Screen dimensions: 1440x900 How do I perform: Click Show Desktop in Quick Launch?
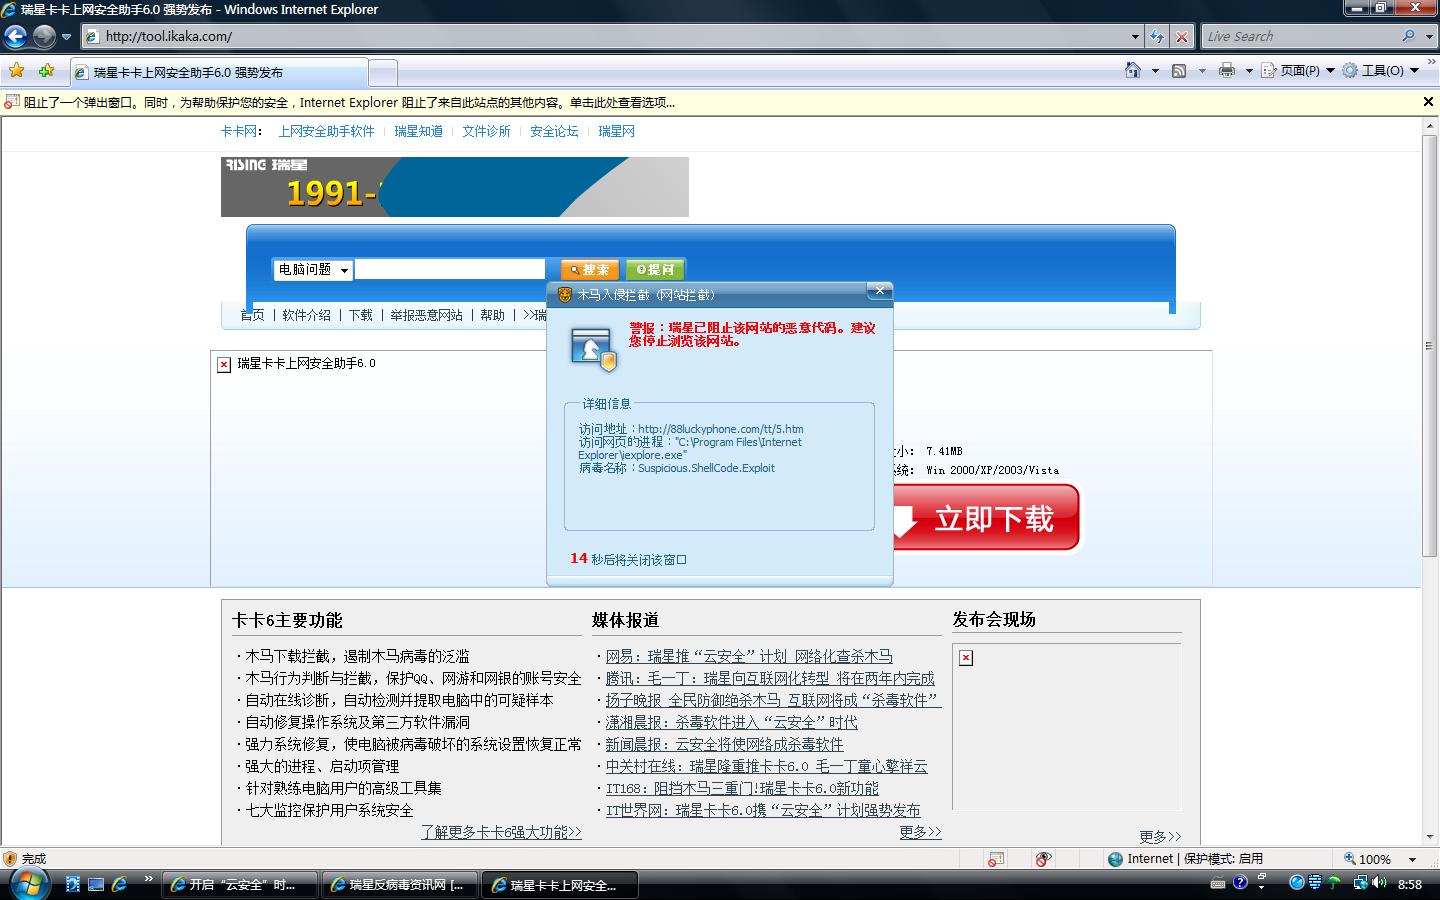[x=96, y=884]
